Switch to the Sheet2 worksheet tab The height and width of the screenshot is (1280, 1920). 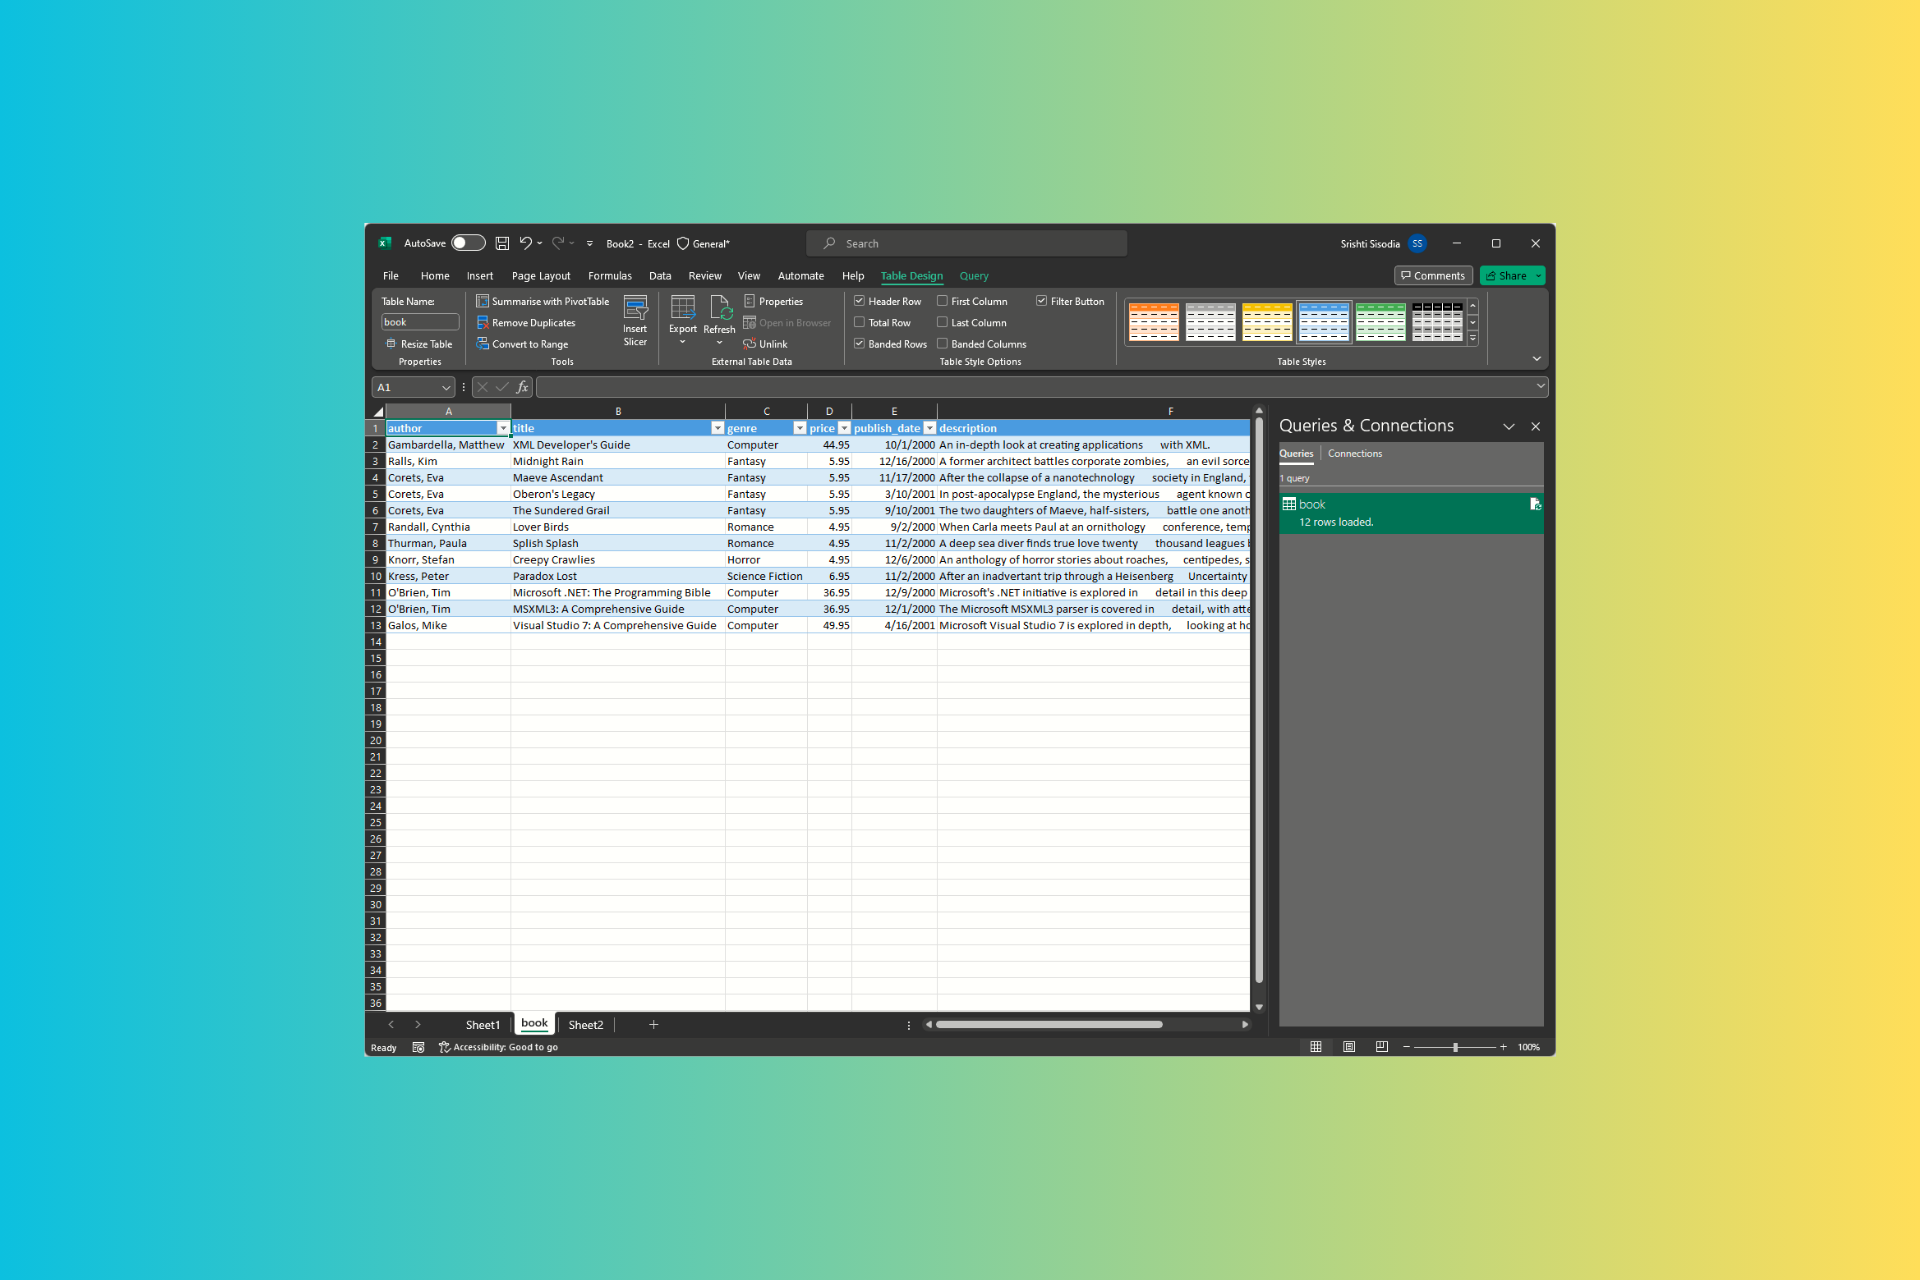pyautogui.click(x=585, y=1025)
